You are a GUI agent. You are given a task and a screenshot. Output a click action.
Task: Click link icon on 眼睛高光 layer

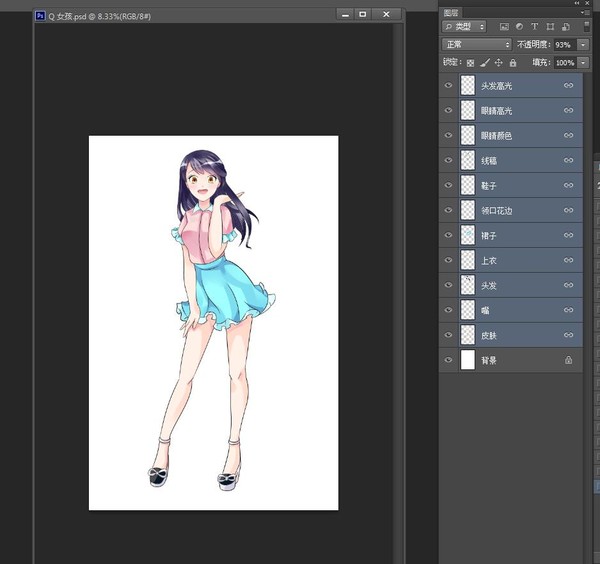coord(568,110)
